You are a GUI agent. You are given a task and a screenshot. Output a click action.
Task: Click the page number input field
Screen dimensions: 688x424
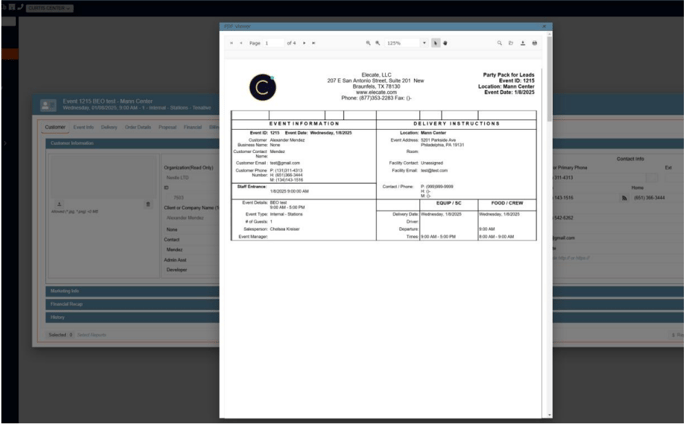click(x=273, y=43)
